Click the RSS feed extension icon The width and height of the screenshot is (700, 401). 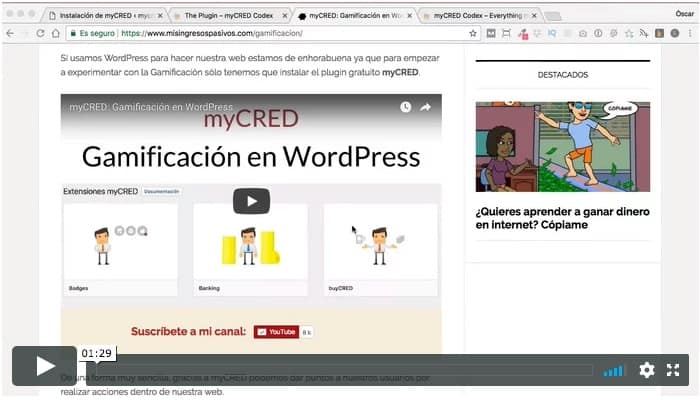coord(644,33)
